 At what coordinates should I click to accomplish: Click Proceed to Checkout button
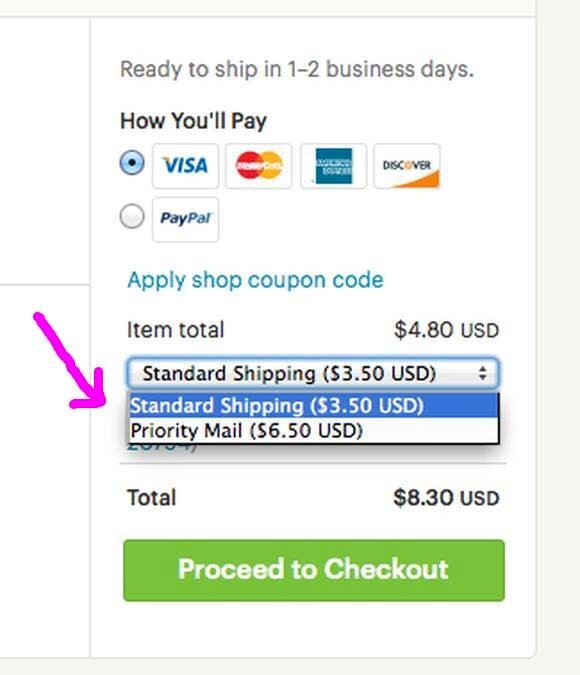point(314,570)
